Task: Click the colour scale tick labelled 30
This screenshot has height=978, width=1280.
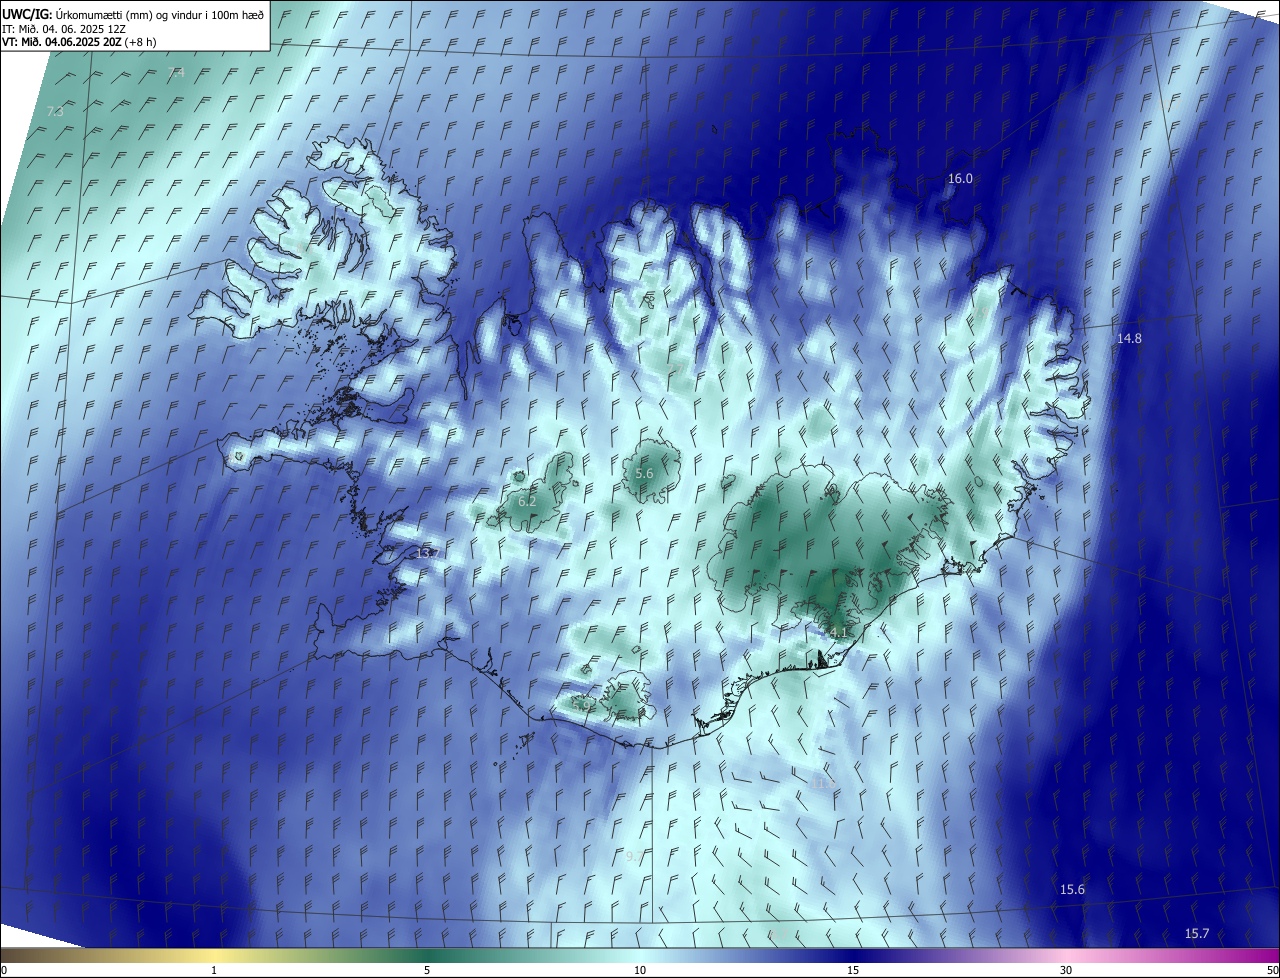Action: point(1066,970)
